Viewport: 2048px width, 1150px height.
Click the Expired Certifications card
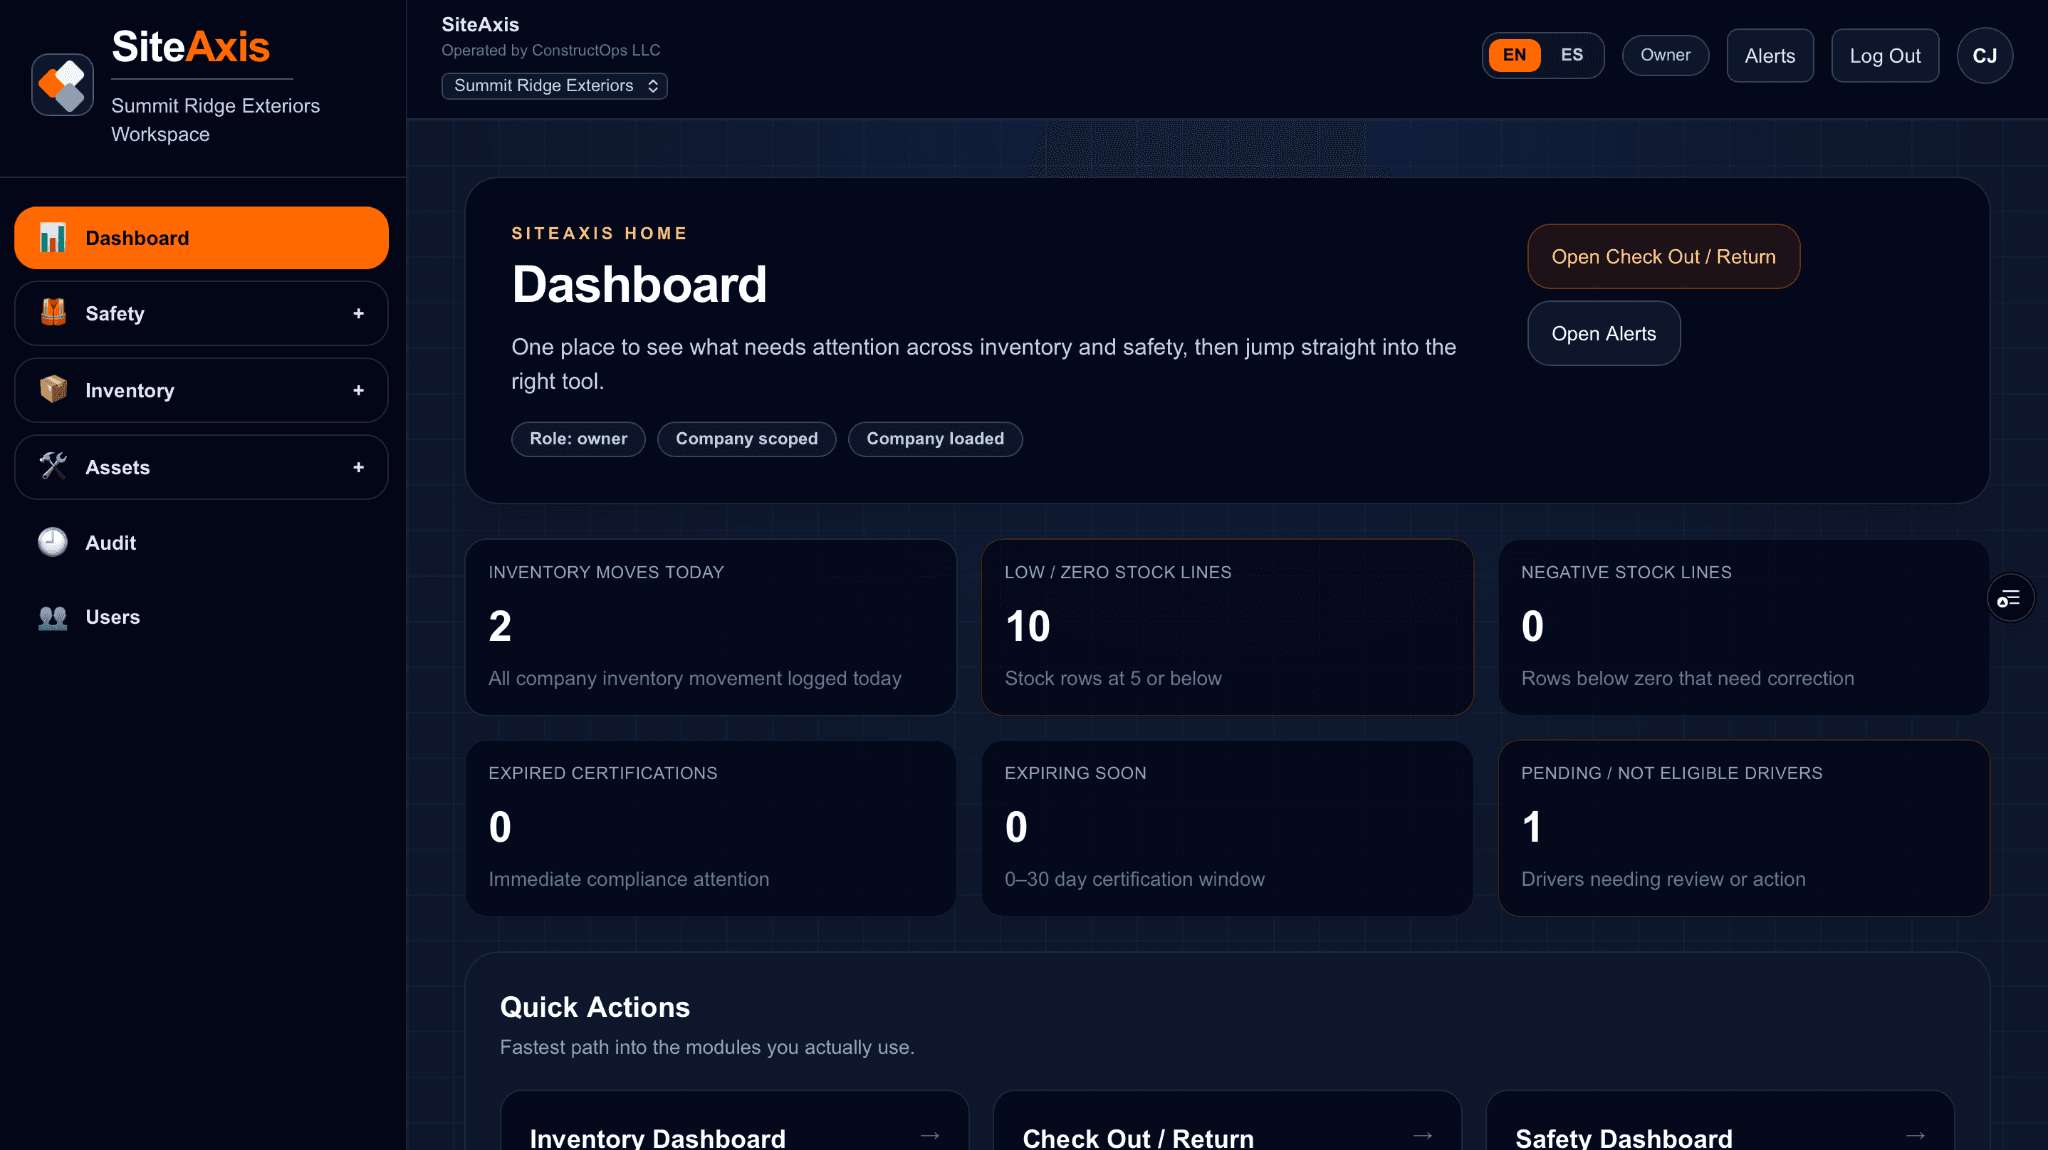pyautogui.click(x=710, y=828)
